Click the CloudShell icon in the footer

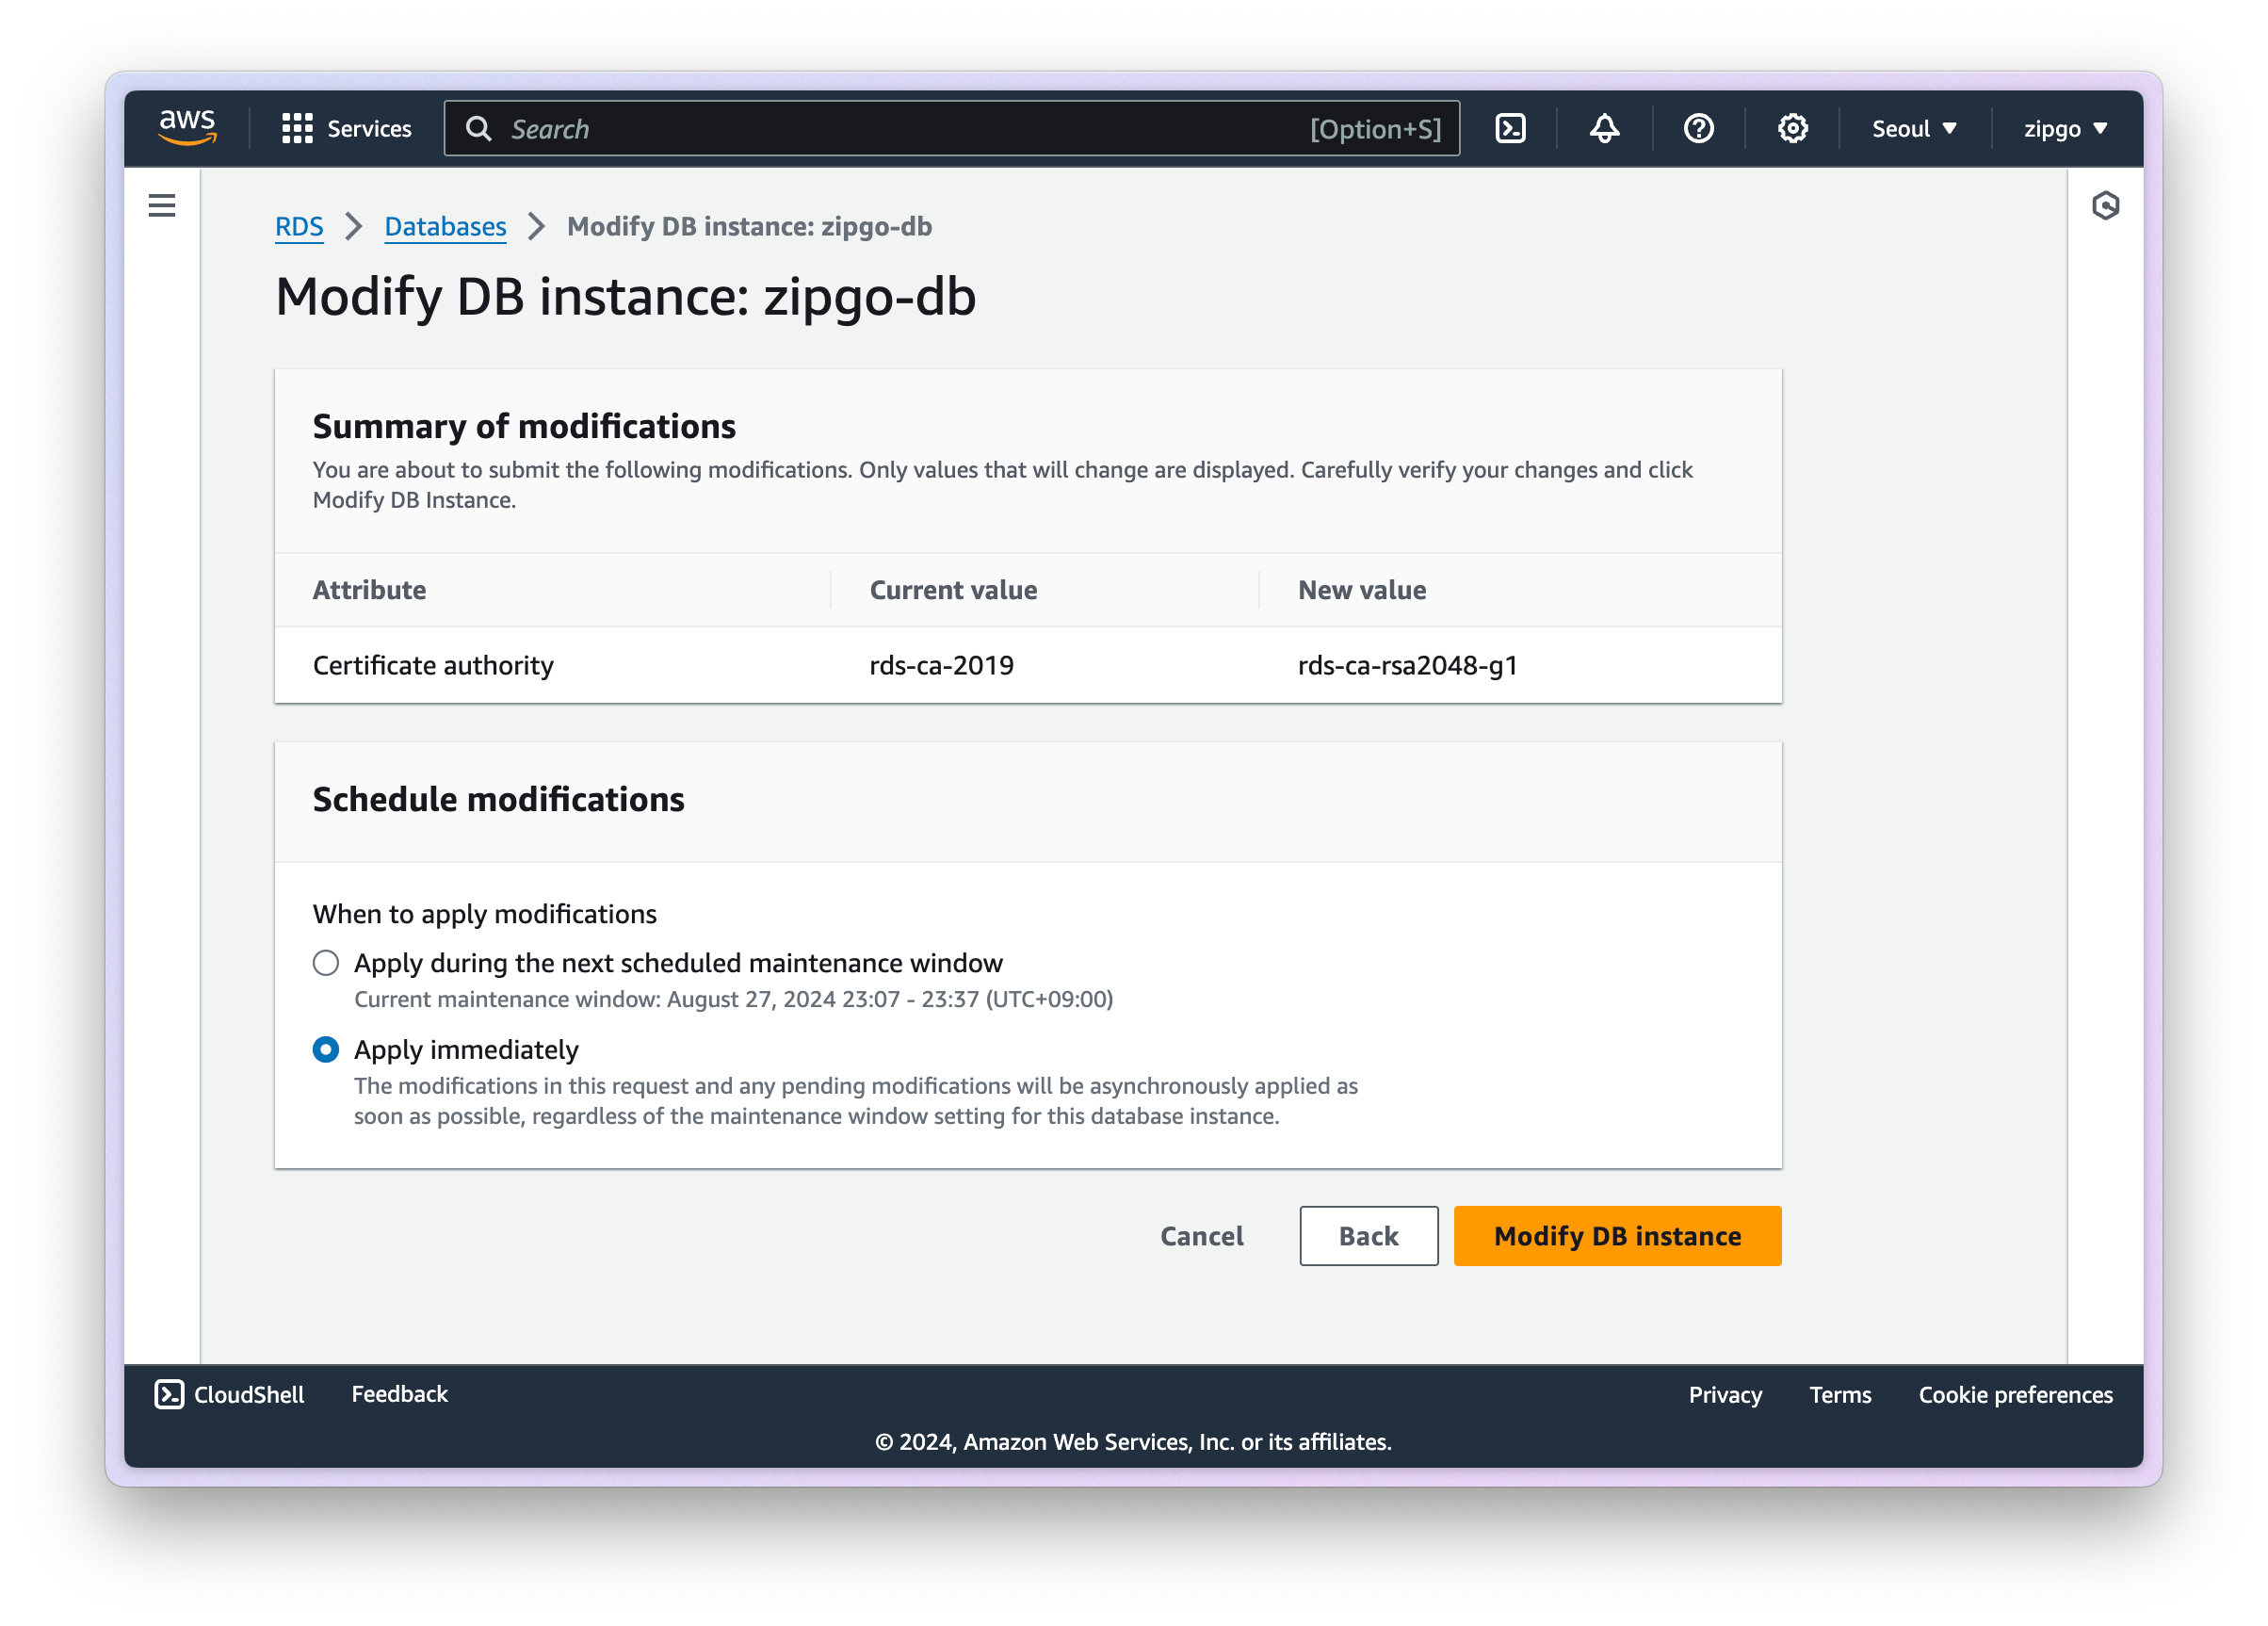pyautogui.click(x=169, y=1394)
